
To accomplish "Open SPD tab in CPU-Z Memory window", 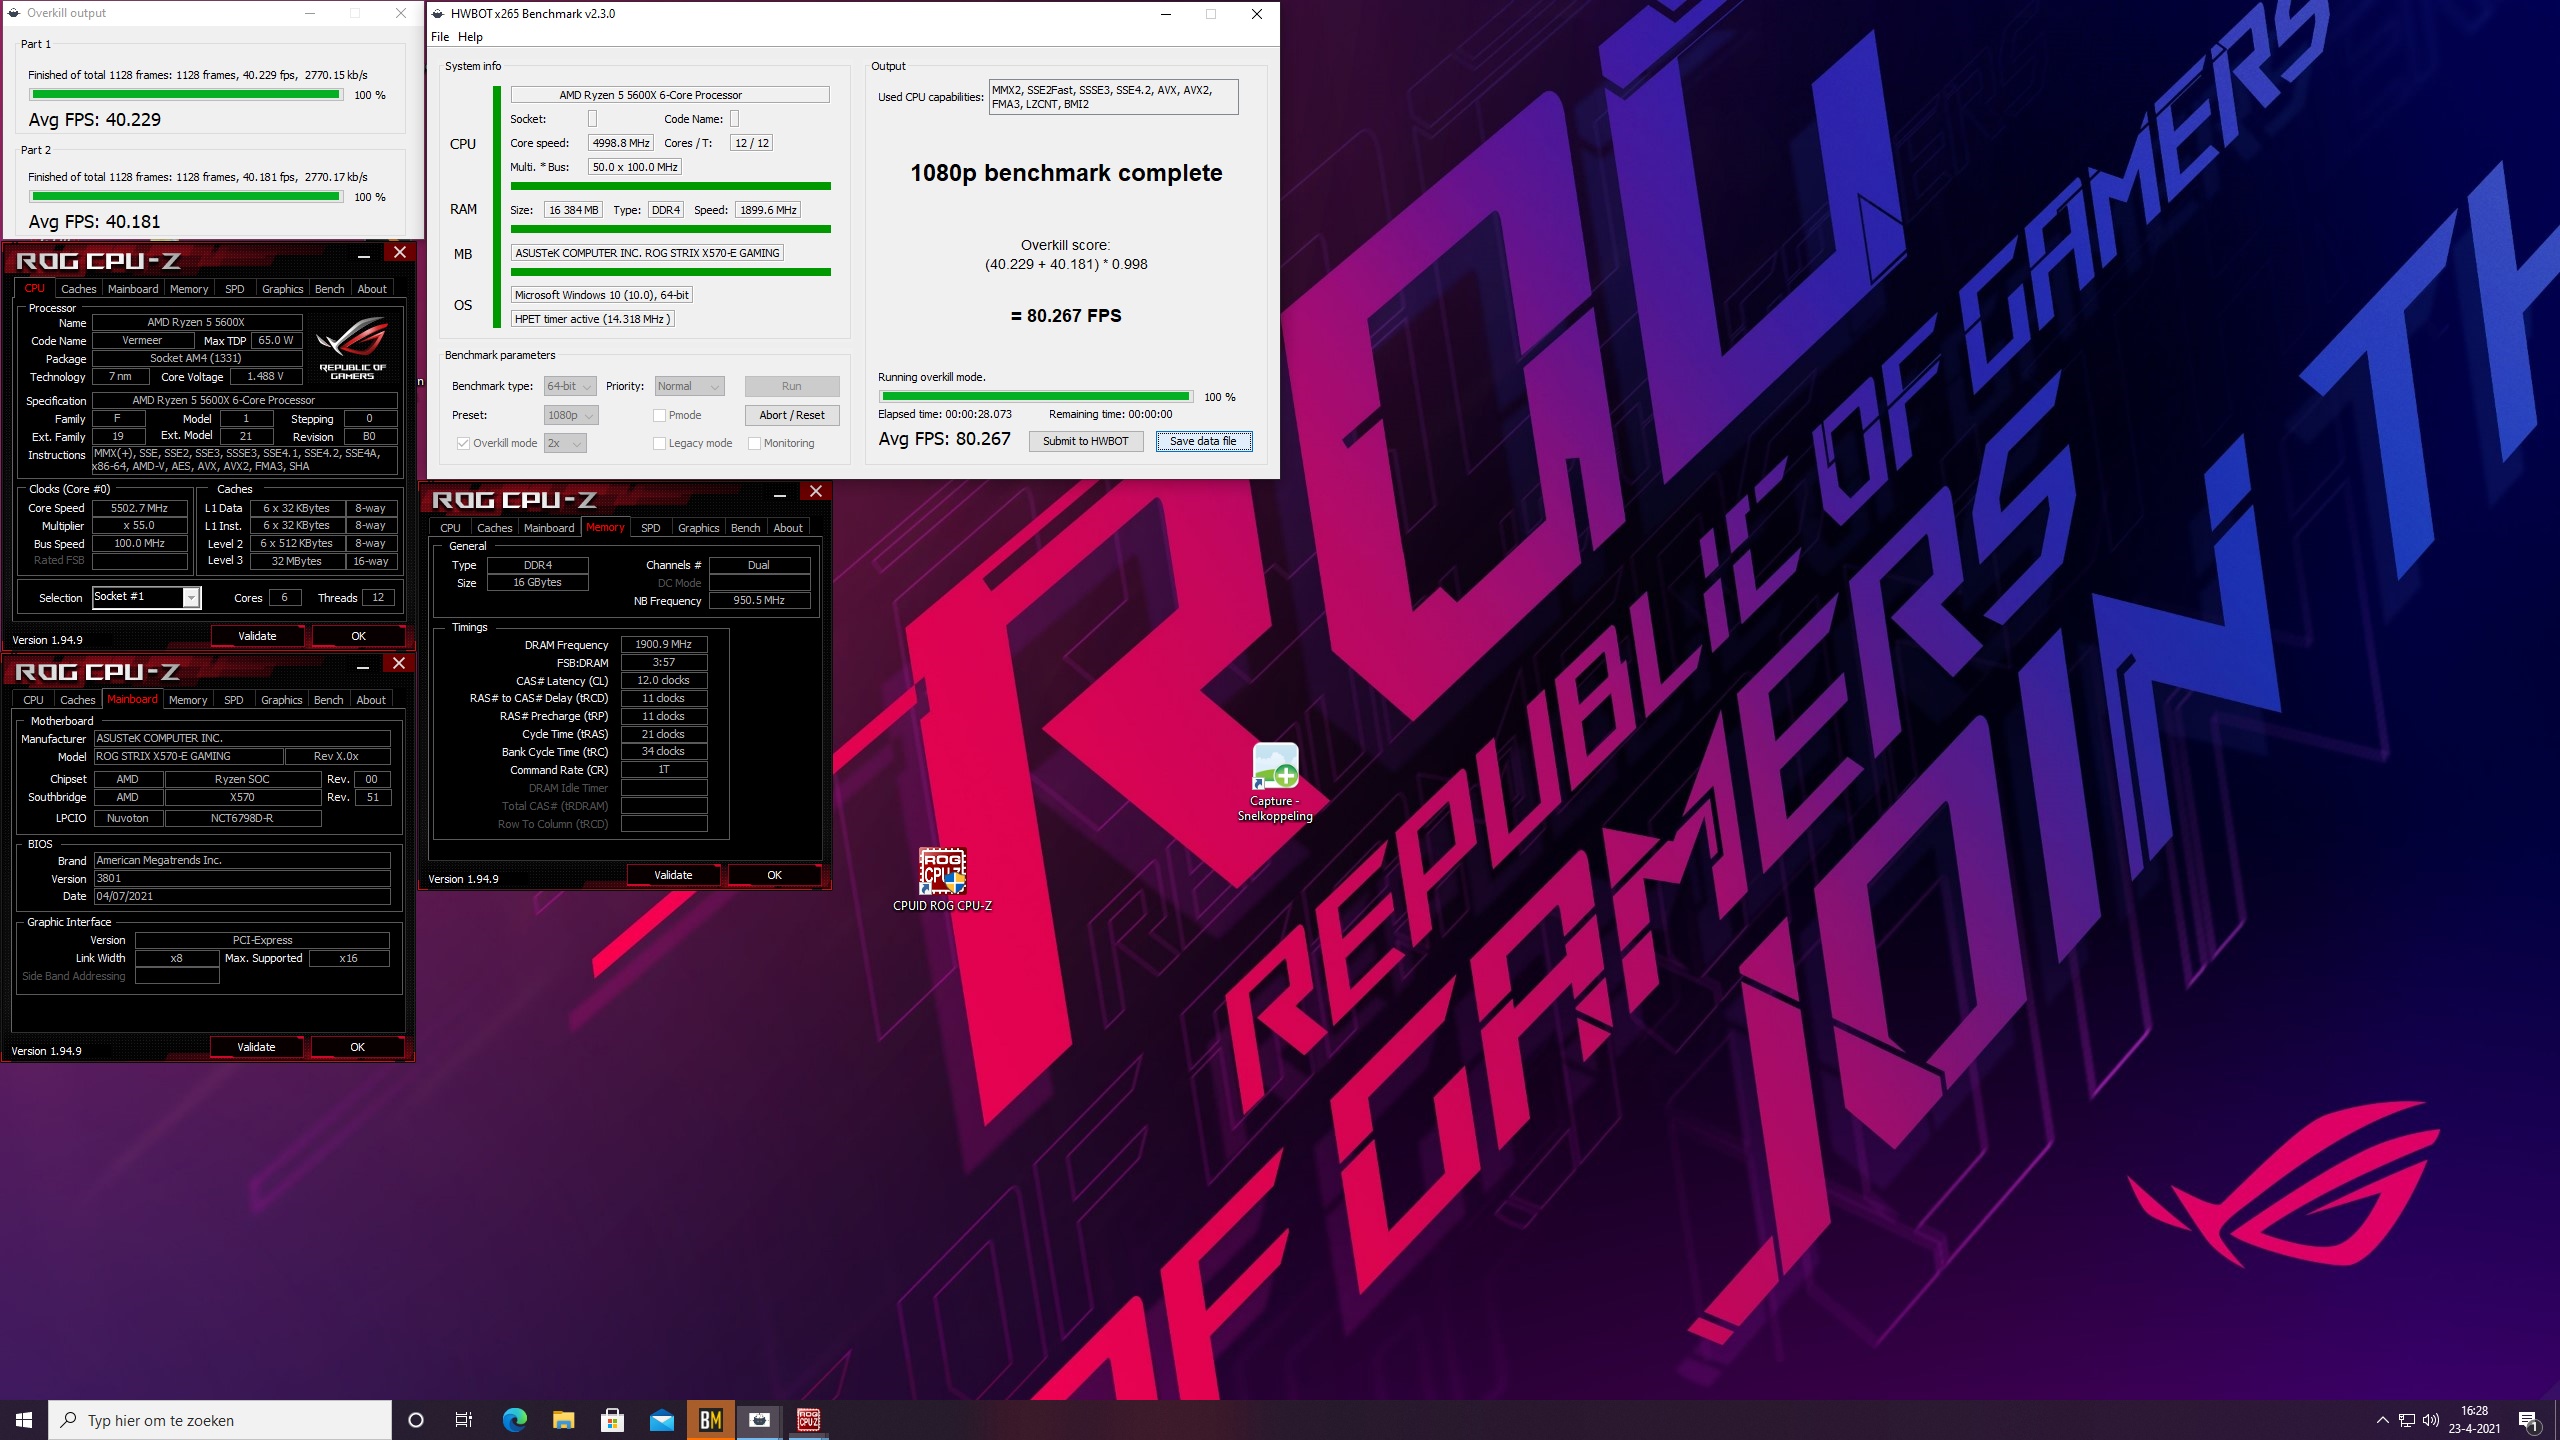I will point(650,528).
